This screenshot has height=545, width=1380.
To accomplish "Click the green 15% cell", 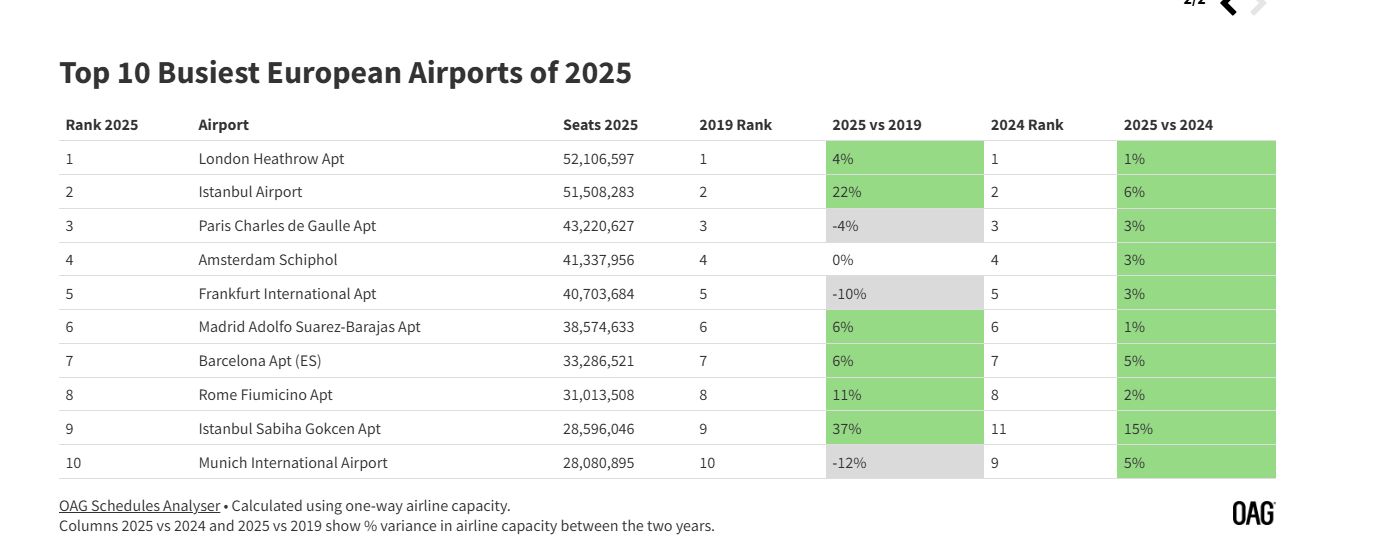I will click(x=1195, y=429).
